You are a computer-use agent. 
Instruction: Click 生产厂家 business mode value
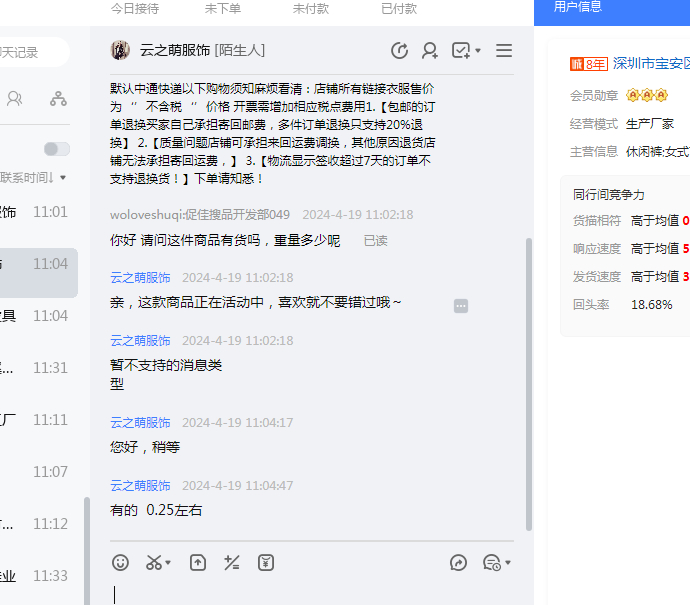(650, 124)
